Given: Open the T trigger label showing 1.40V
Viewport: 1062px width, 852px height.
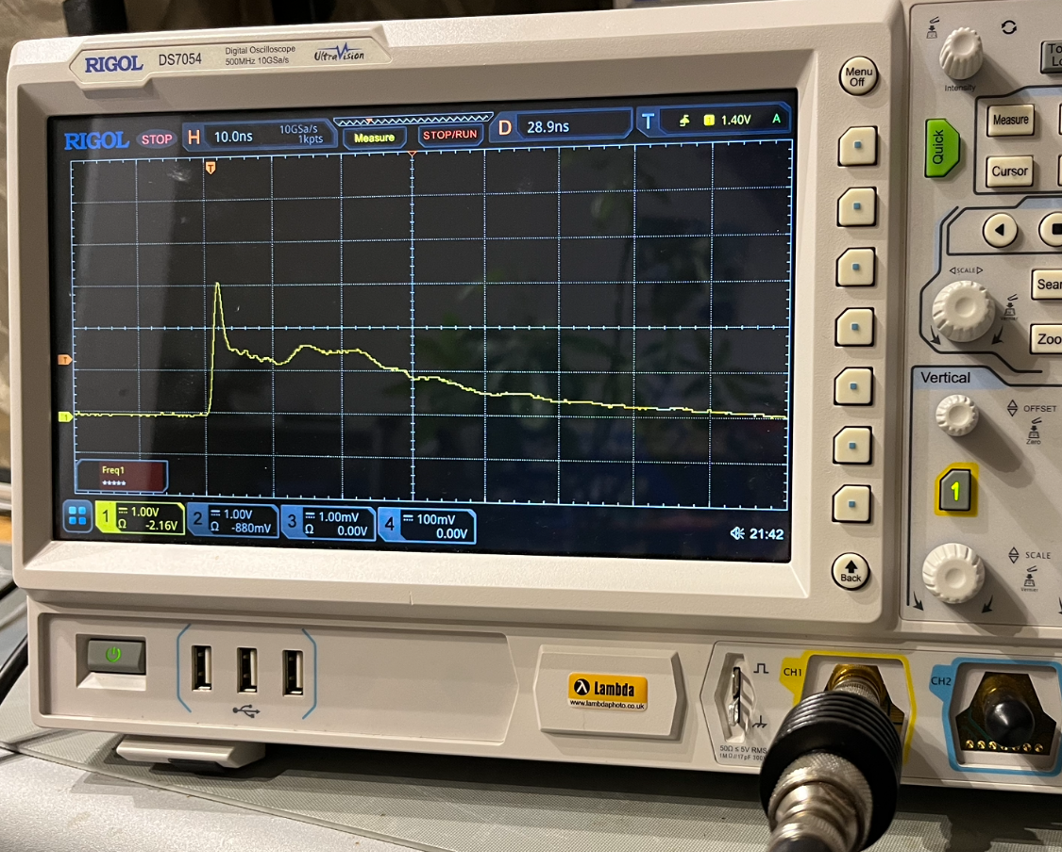Looking at the screenshot, I should coord(715,121).
